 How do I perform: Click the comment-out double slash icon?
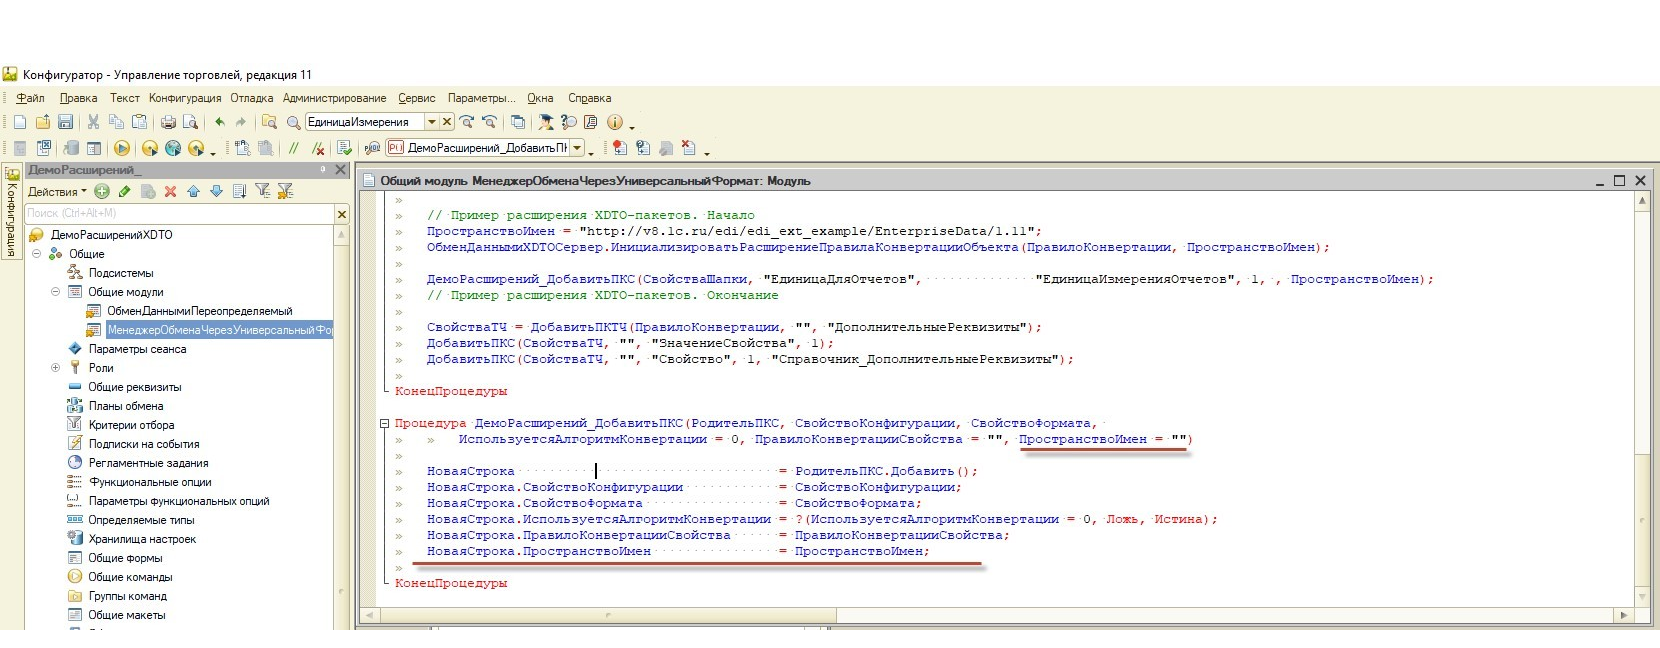[294, 148]
